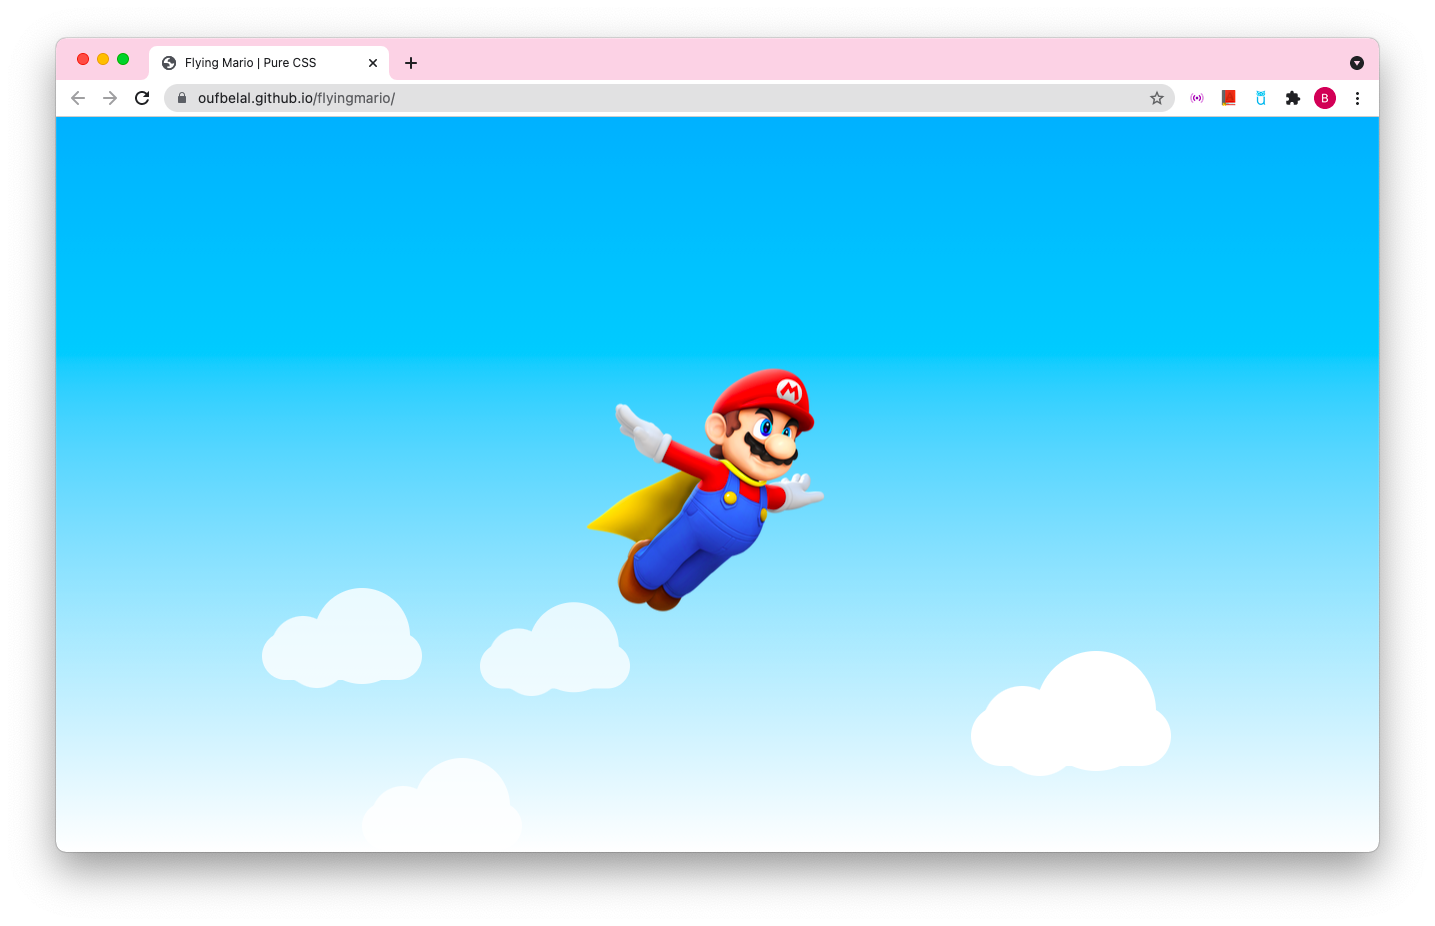Open the blue owl 'u' extension
Image resolution: width=1435 pixels, height=926 pixels.
[1260, 98]
